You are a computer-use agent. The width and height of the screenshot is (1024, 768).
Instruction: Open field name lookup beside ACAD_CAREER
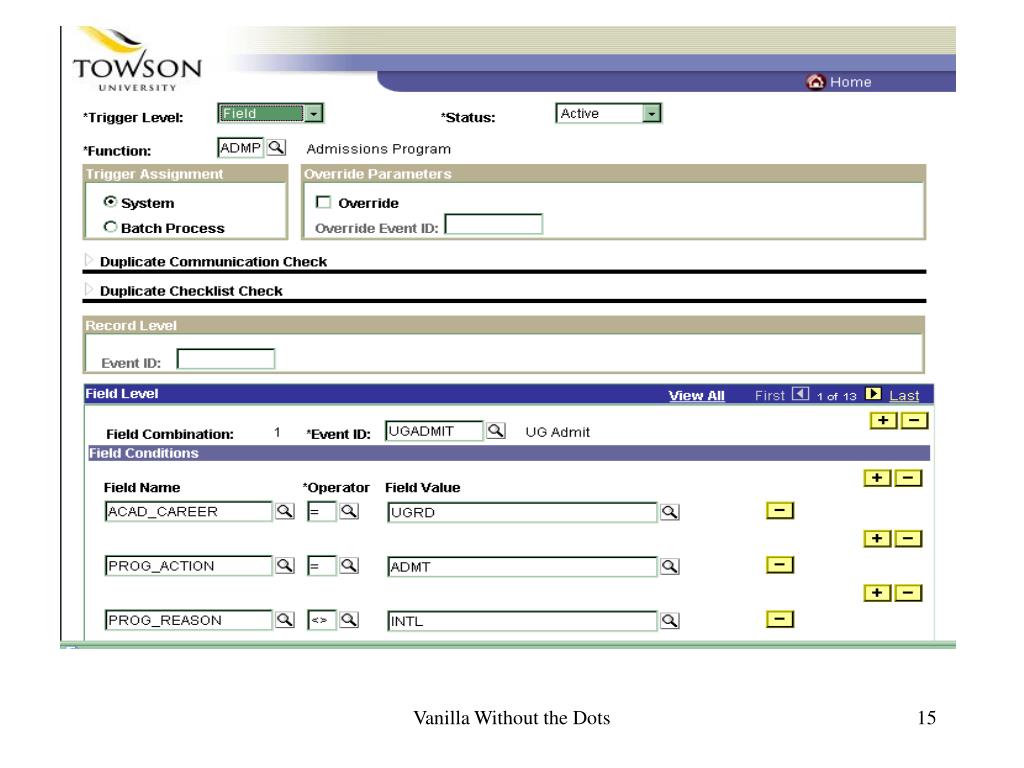click(x=285, y=511)
